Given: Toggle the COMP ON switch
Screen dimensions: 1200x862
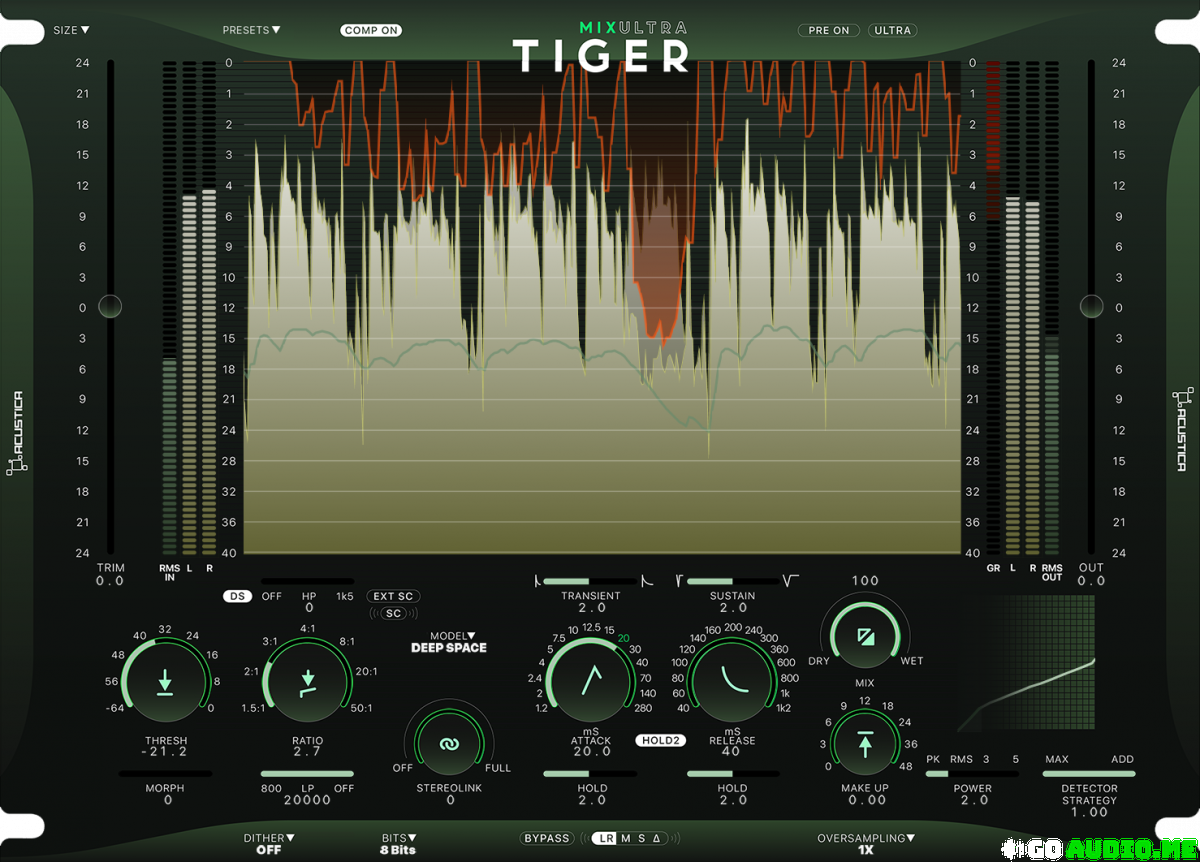Looking at the screenshot, I should [x=370, y=31].
